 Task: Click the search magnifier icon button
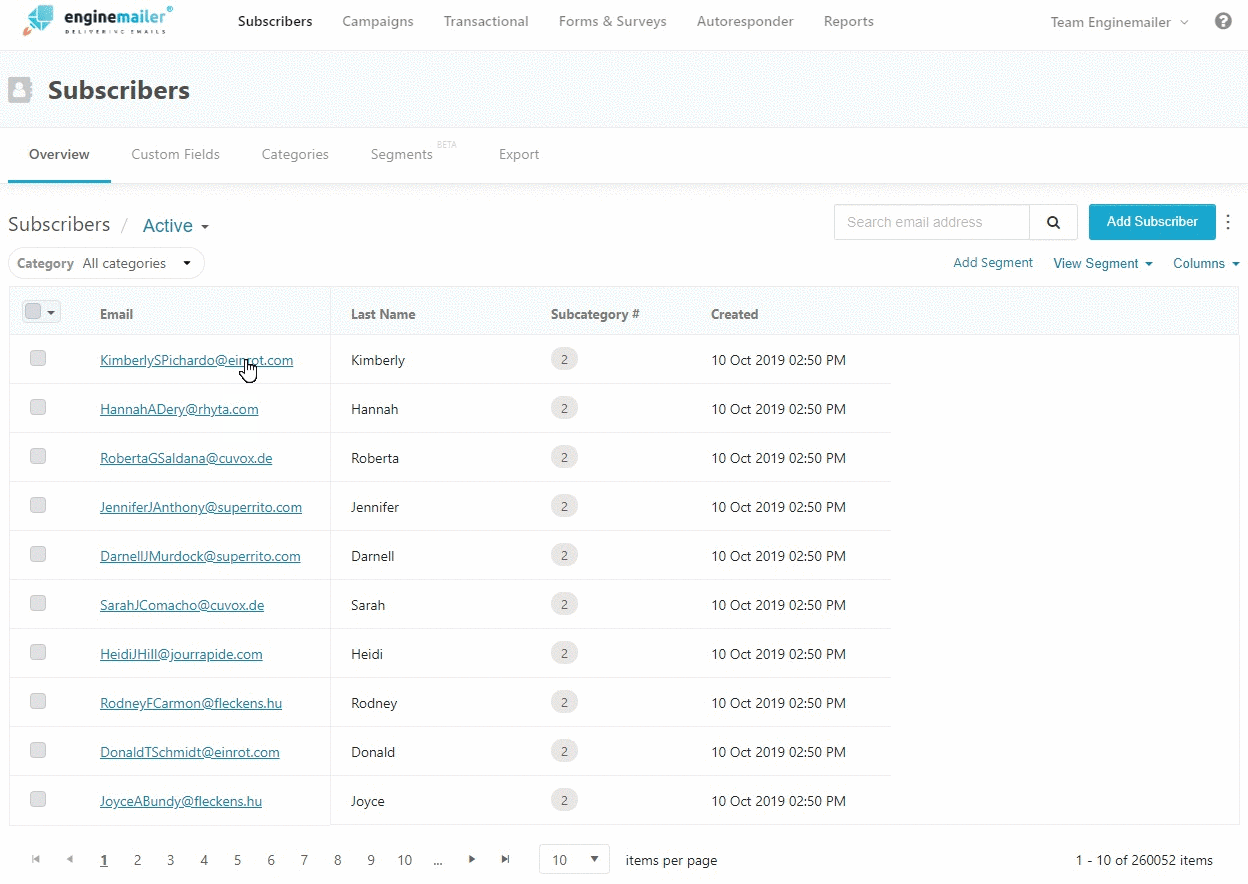[x=1053, y=222]
